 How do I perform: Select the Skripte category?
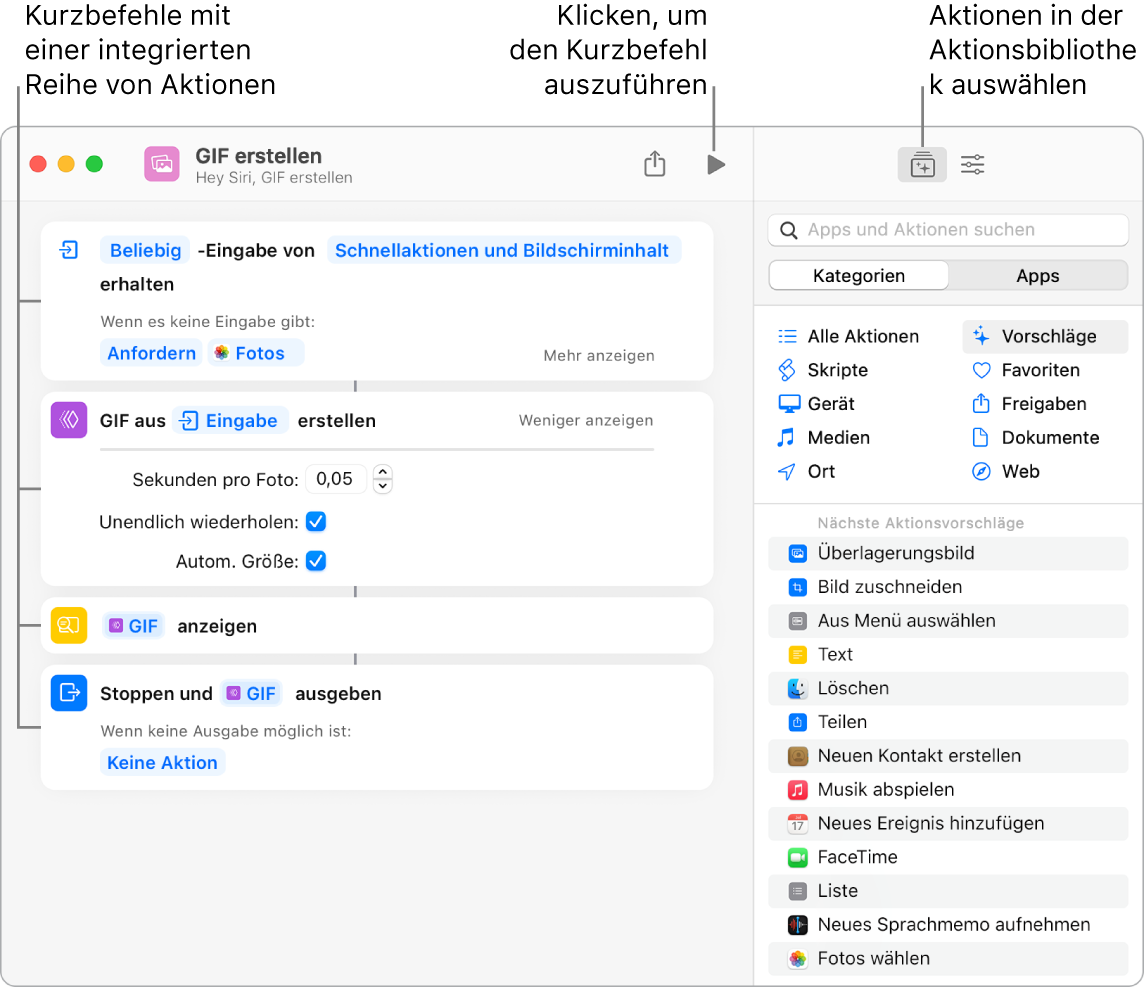coord(845,370)
